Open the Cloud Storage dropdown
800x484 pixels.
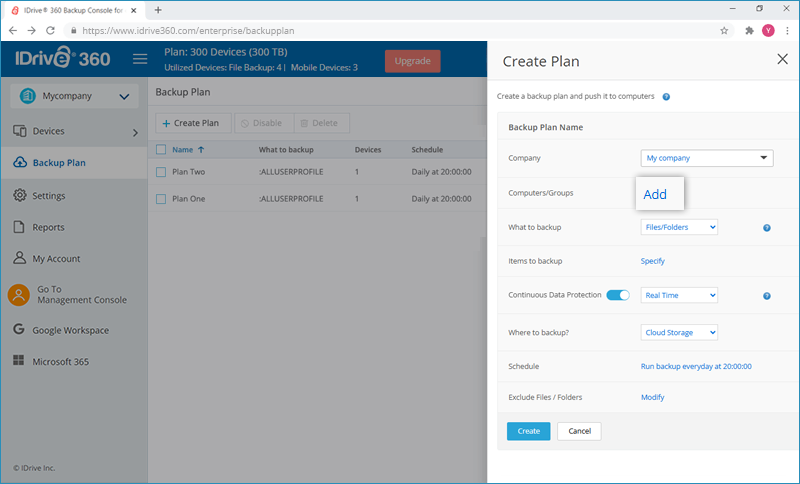679,333
